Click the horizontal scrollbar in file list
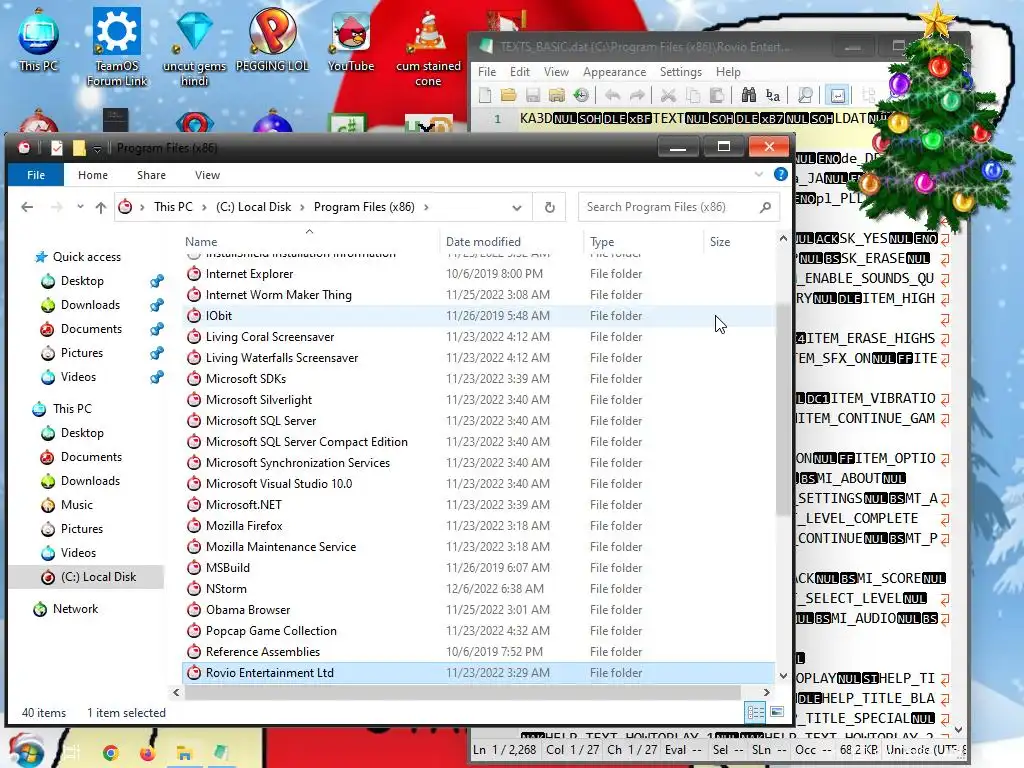 [462, 692]
